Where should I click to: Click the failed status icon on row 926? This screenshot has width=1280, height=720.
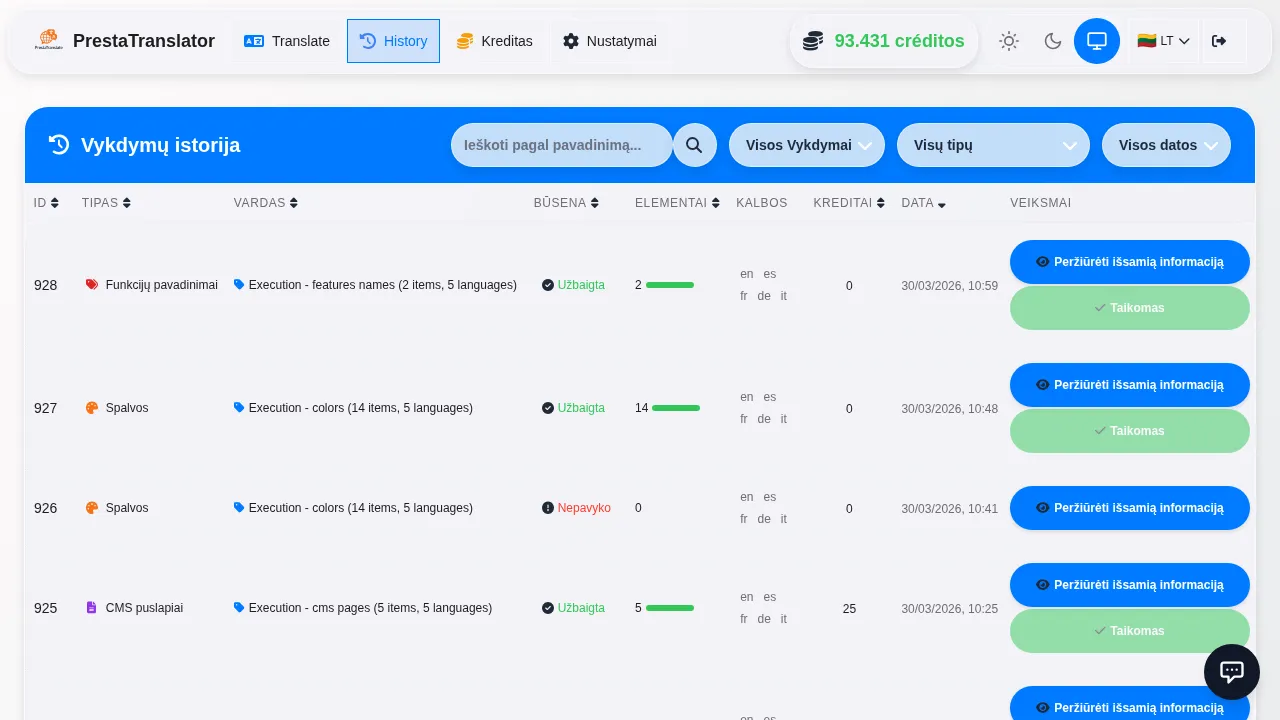(548, 508)
